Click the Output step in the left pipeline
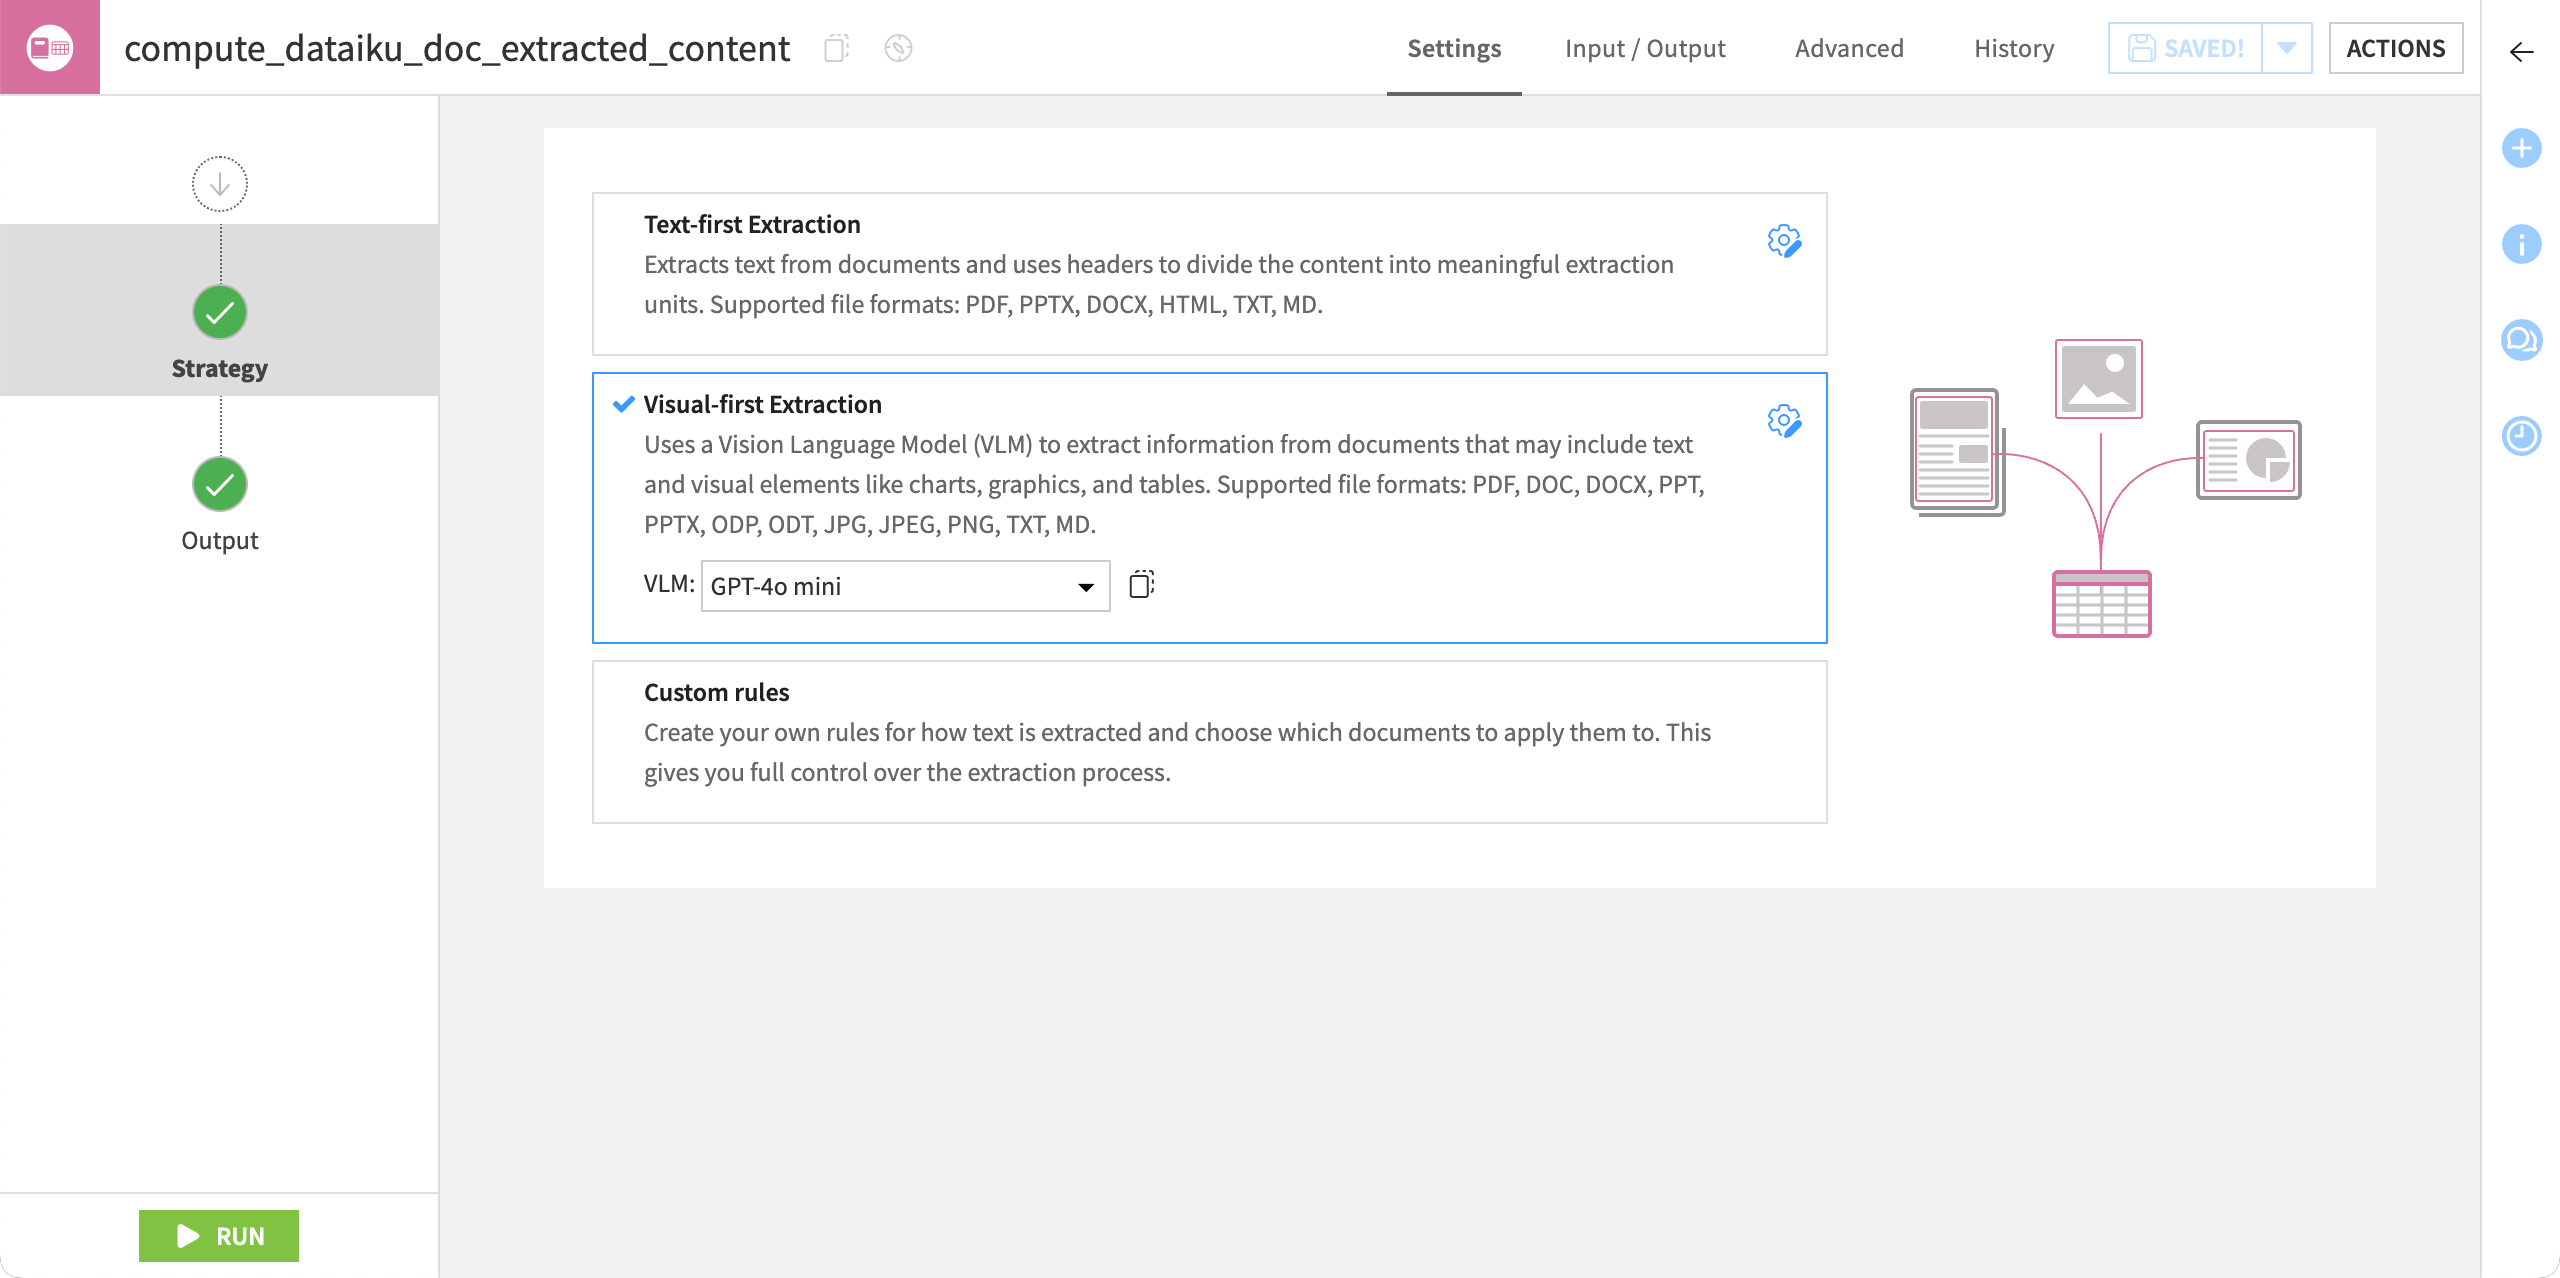2560x1278 pixels. point(219,485)
